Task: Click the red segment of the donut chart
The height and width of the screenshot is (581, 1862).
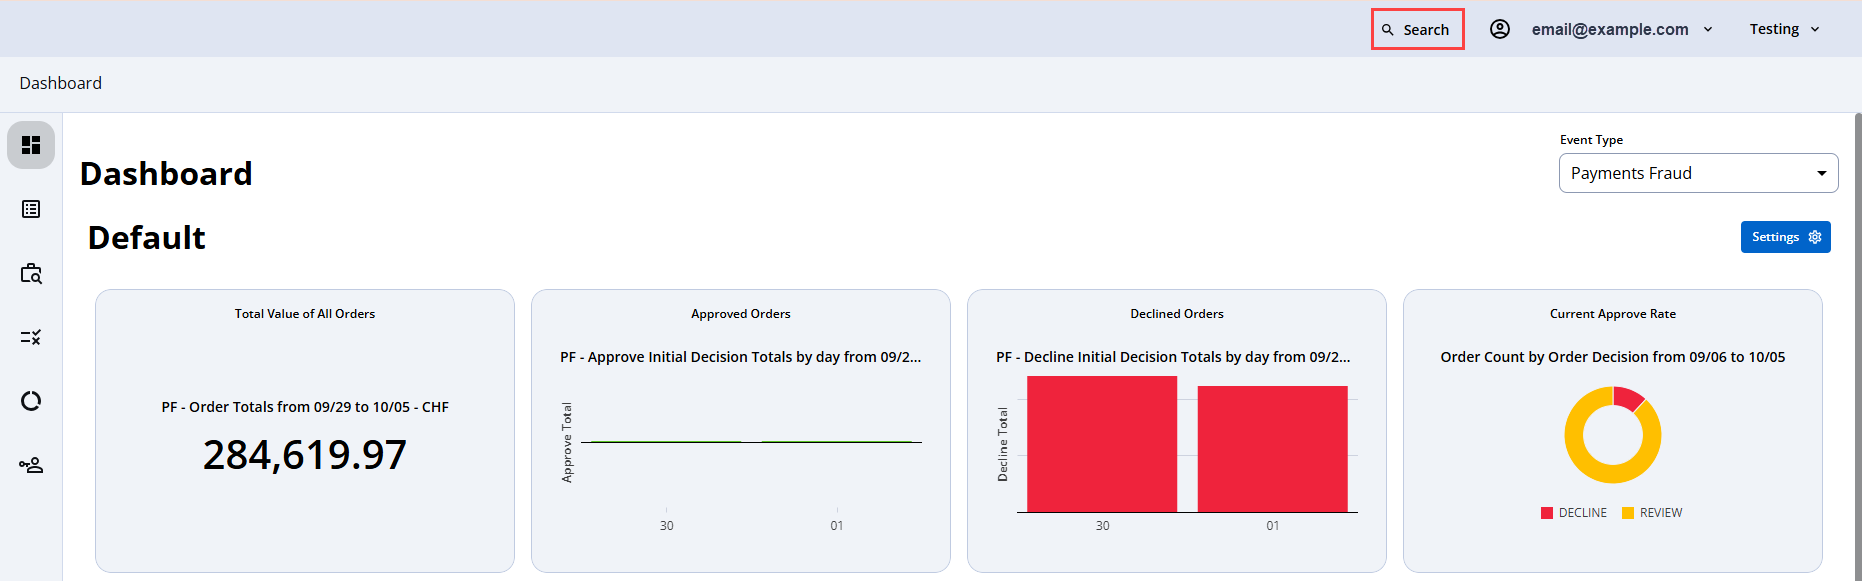Action: 1628,398
